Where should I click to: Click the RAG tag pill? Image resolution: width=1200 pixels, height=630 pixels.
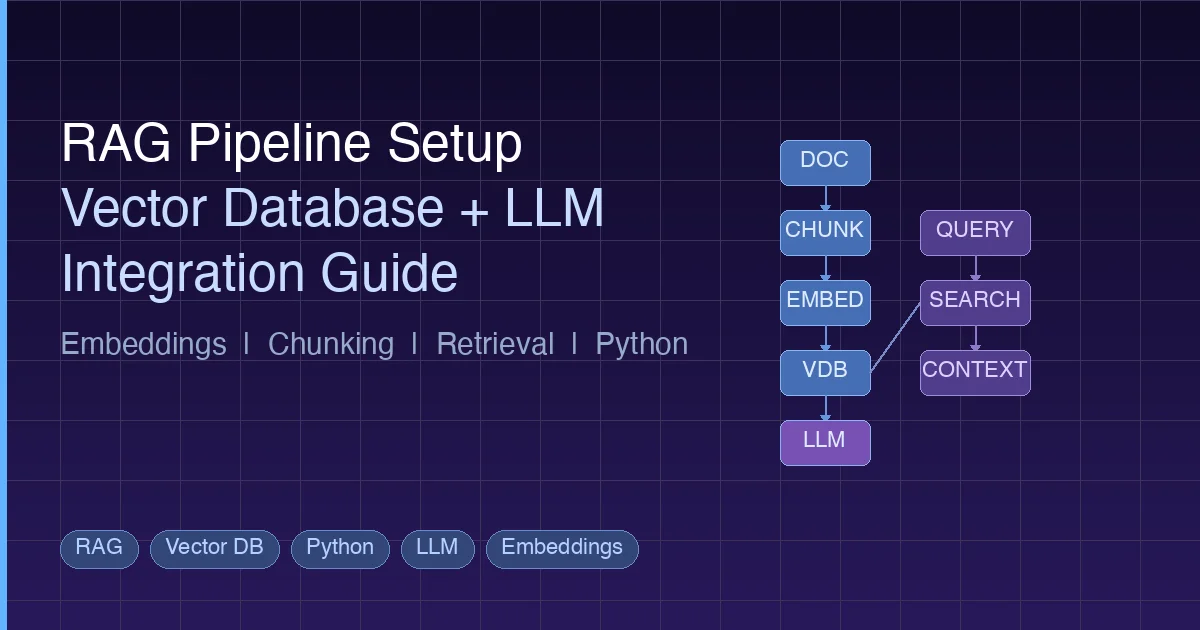99,548
